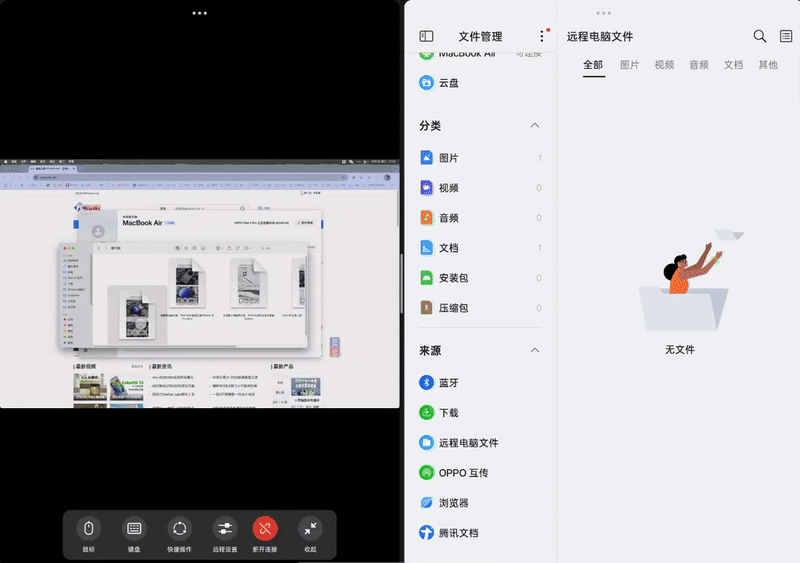Collapse the 分类 section
This screenshot has height=563, width=800.
tap(535, 126)
